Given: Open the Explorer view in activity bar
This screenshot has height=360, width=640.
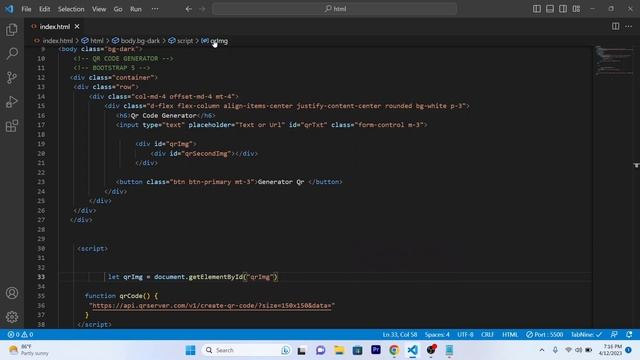Looking at the screenshot, I should (12, 29).
